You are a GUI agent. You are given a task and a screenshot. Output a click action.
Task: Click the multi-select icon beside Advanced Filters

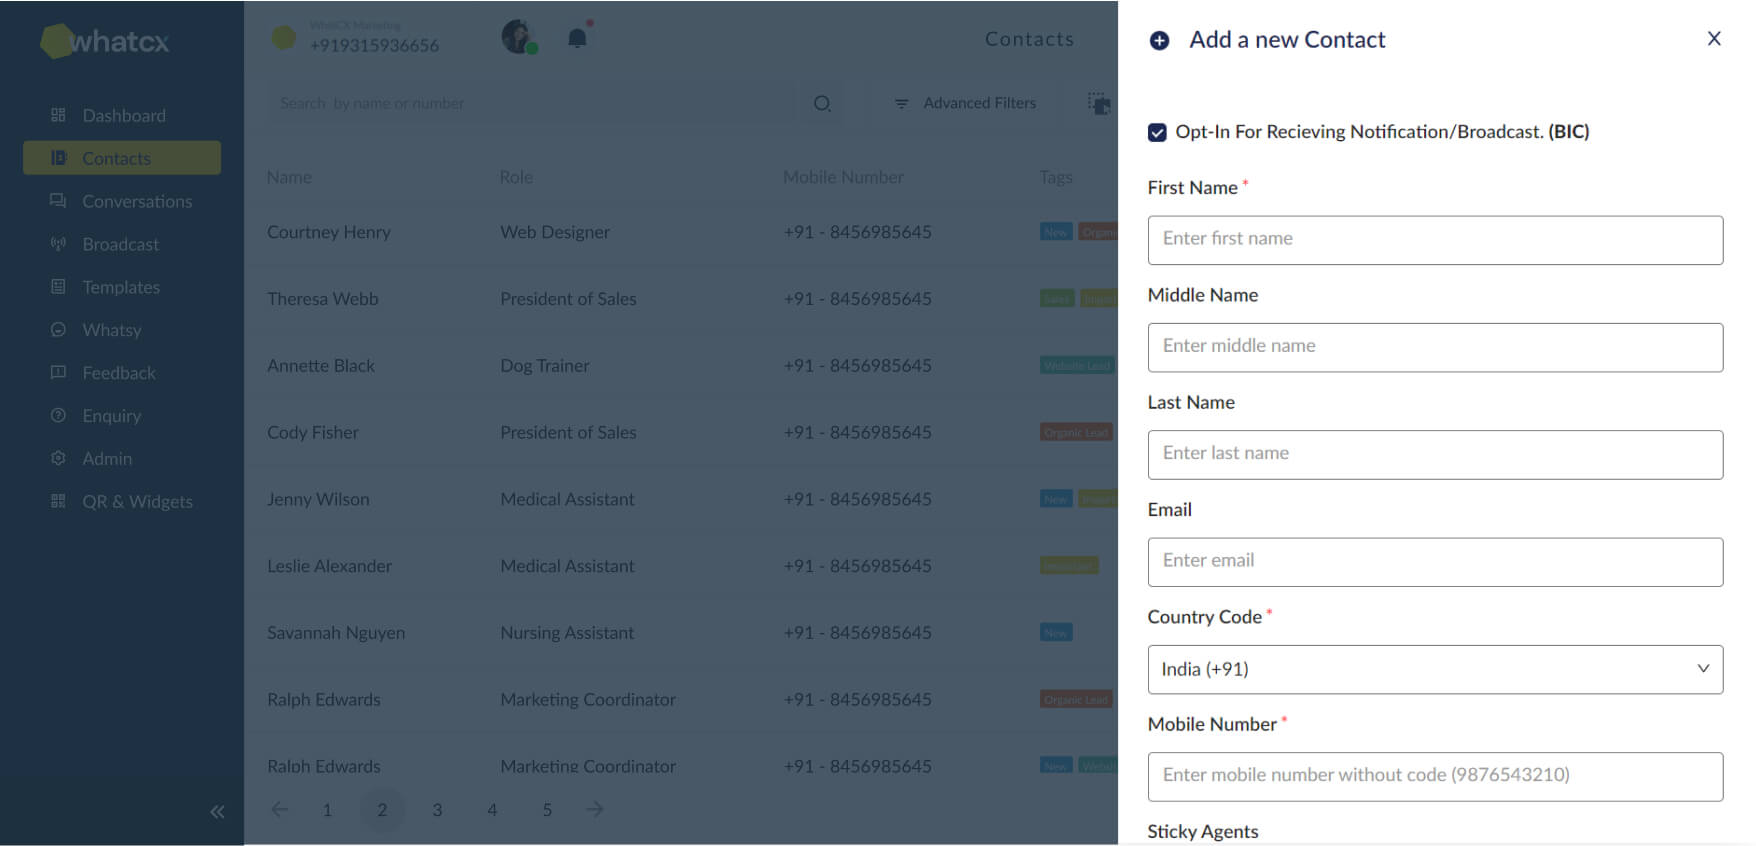point(1098,103)
